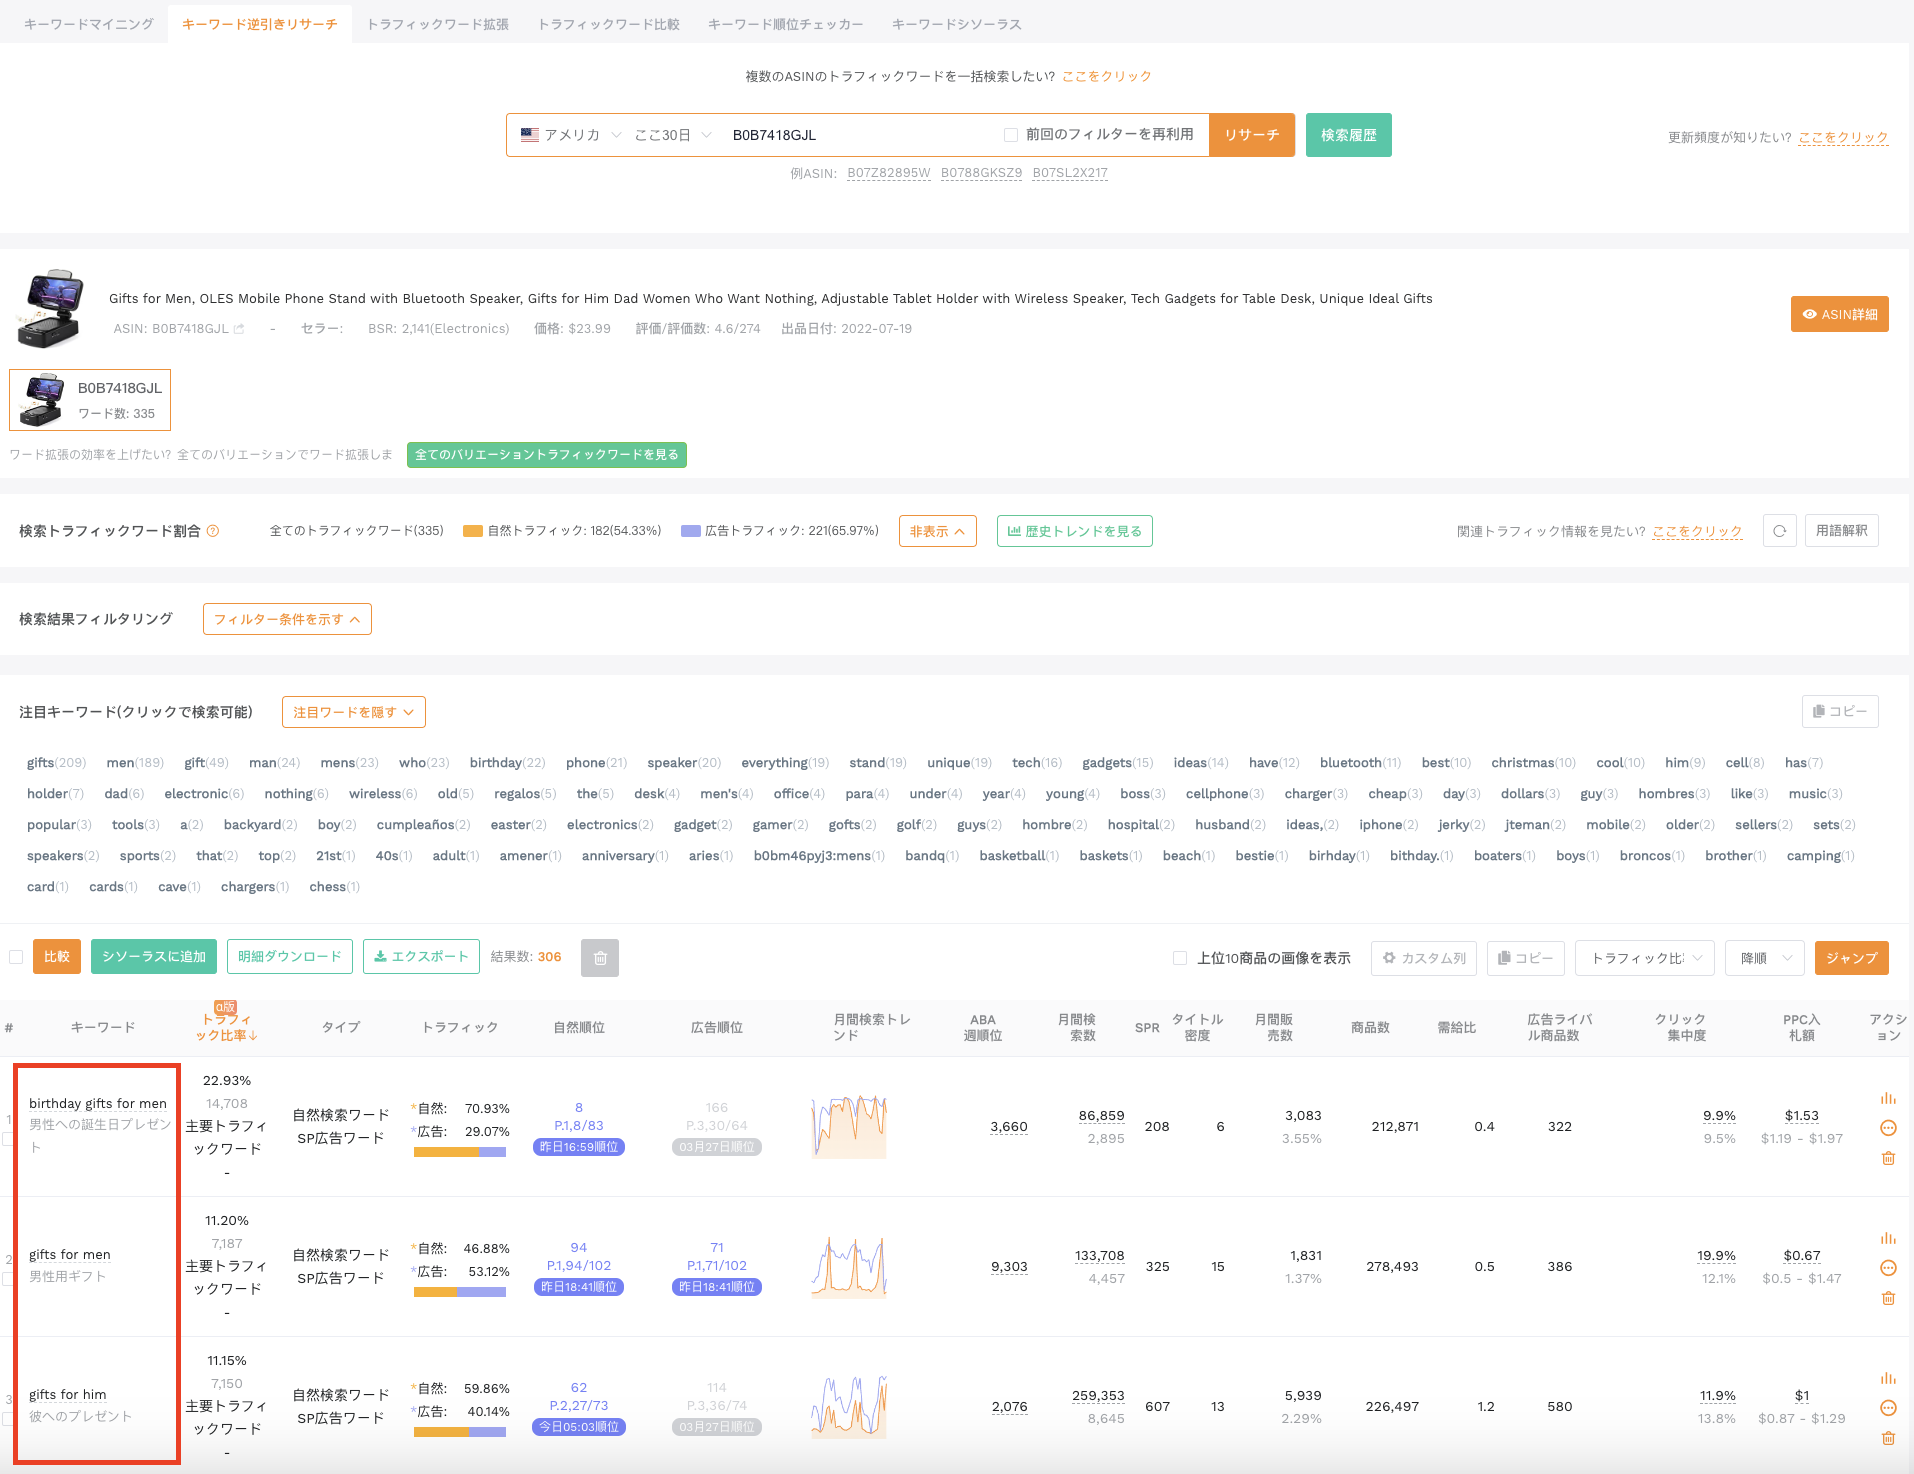Click the 検索履歴 button
Image resolution: width=1914 pixels, height=1474 pixels.
coord(1349,135)
